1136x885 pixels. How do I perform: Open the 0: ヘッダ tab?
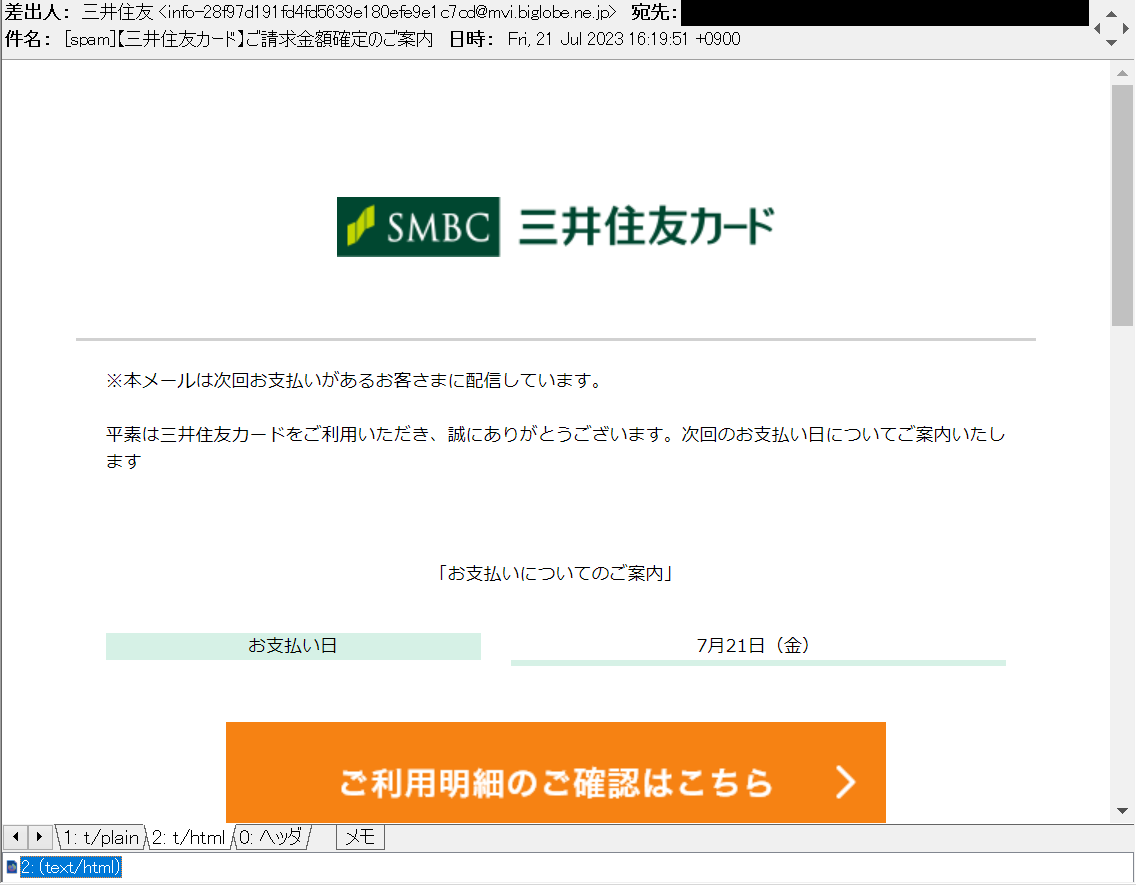(x=271, y=837)
